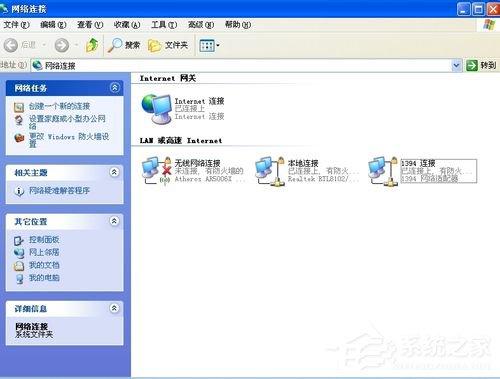Open the Forward button history dropdown arrow

tap(76, 44)
